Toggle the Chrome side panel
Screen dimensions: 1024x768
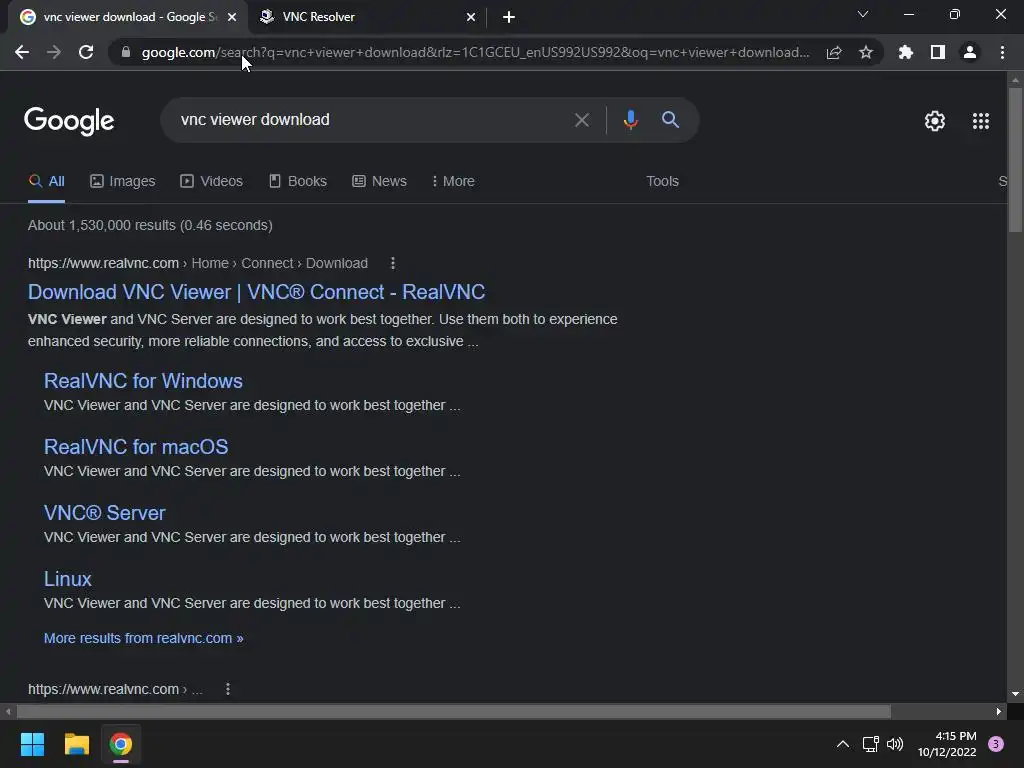pos(938,52)
